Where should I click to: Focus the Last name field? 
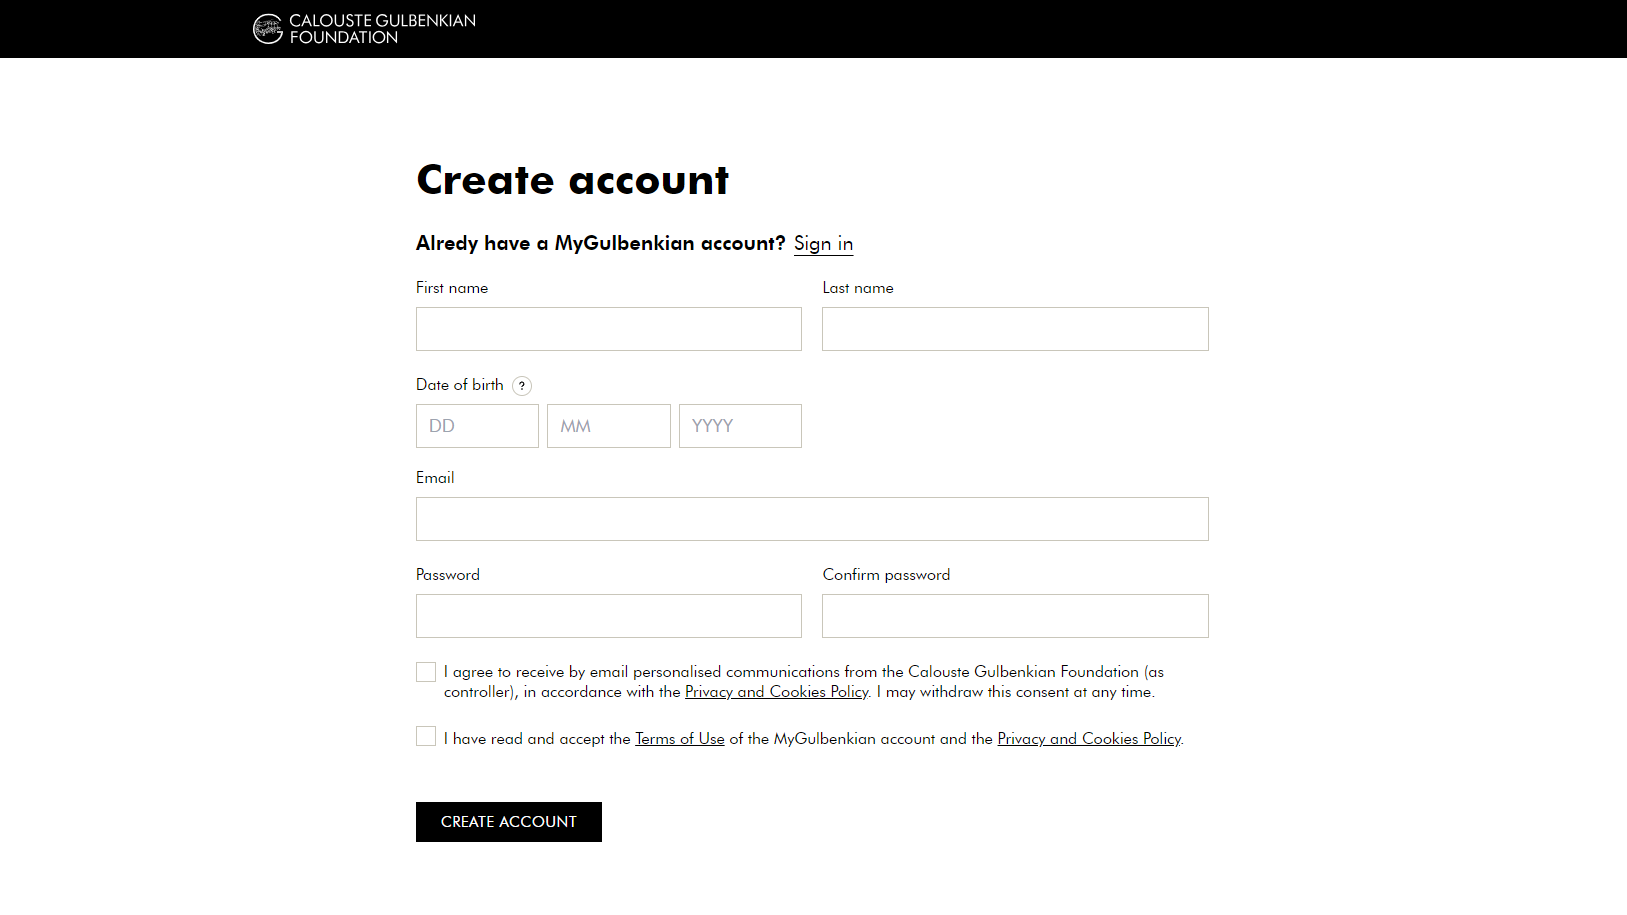(1015, 329)
